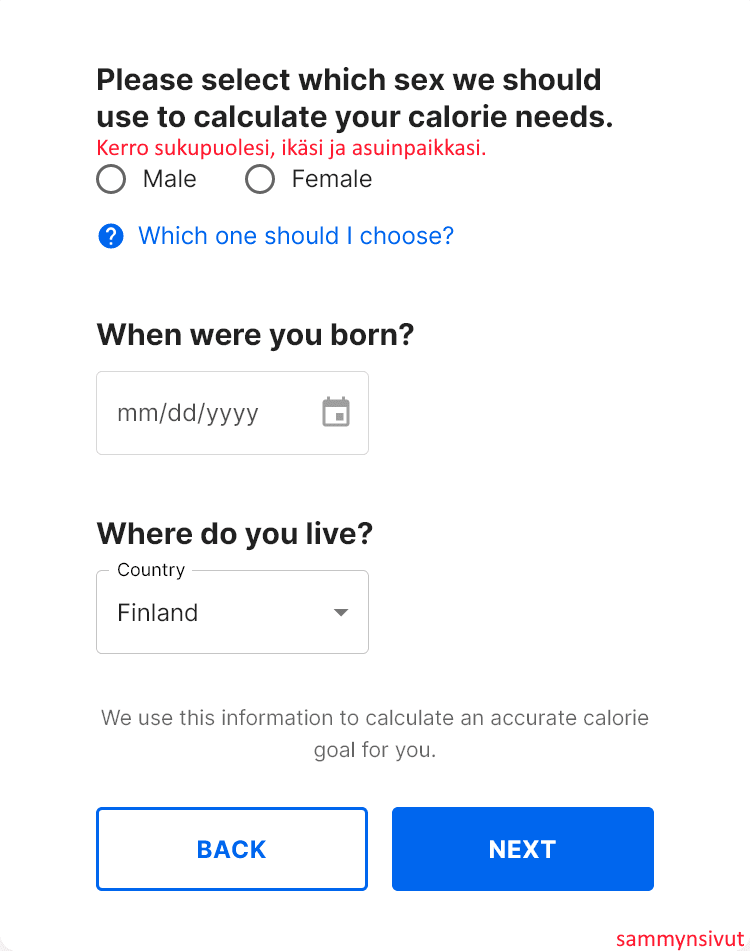Viewport: 750px width, 951px height.
Task: Expand the Country dropdown arrow
Action: (x=341, y=612)
